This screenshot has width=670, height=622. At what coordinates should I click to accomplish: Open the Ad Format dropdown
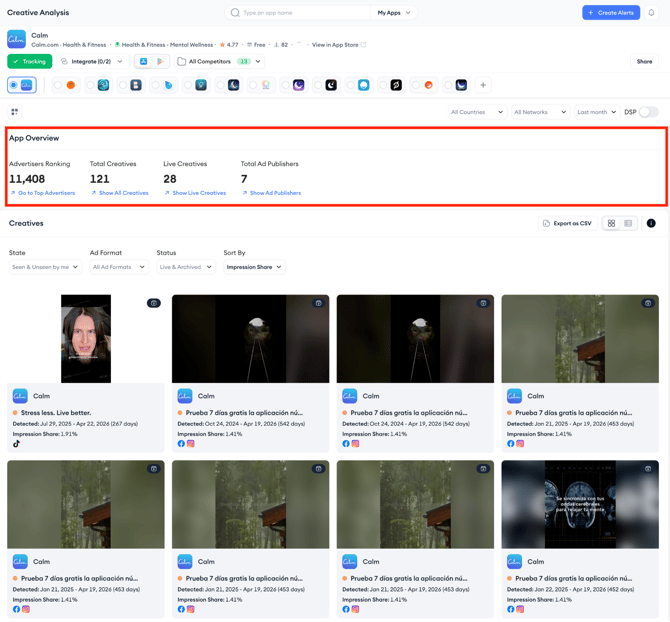(x=119, y=267)
